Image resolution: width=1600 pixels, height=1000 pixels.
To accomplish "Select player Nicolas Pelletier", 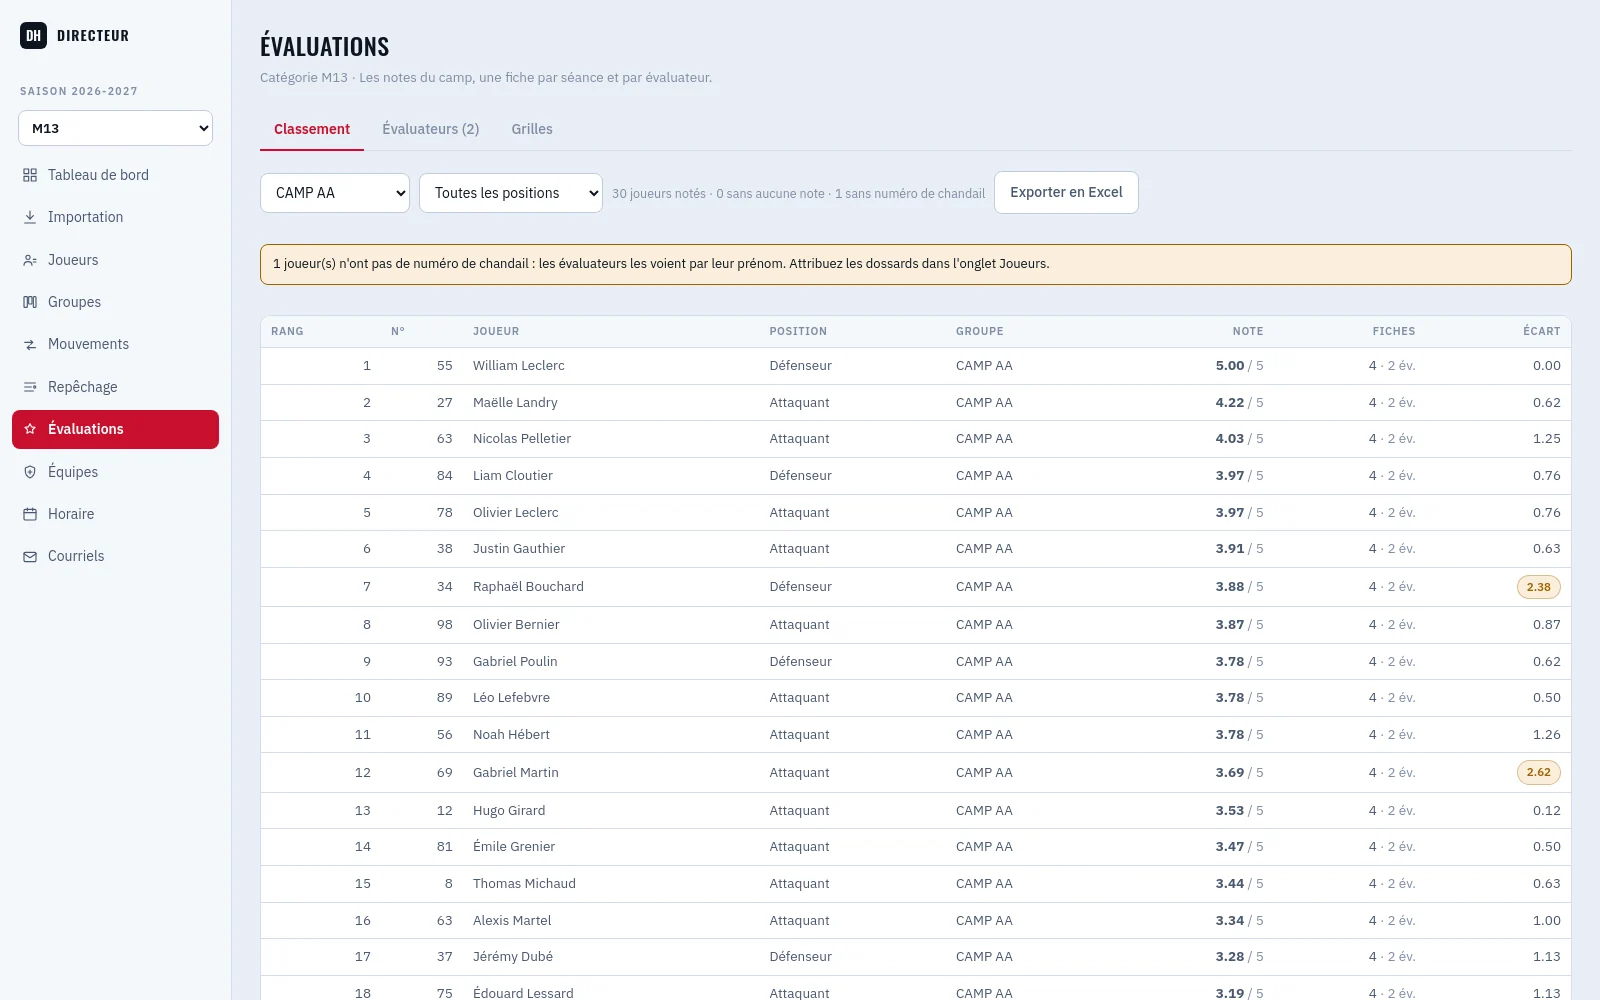I will pyautogui.click(x=522, y=439).
